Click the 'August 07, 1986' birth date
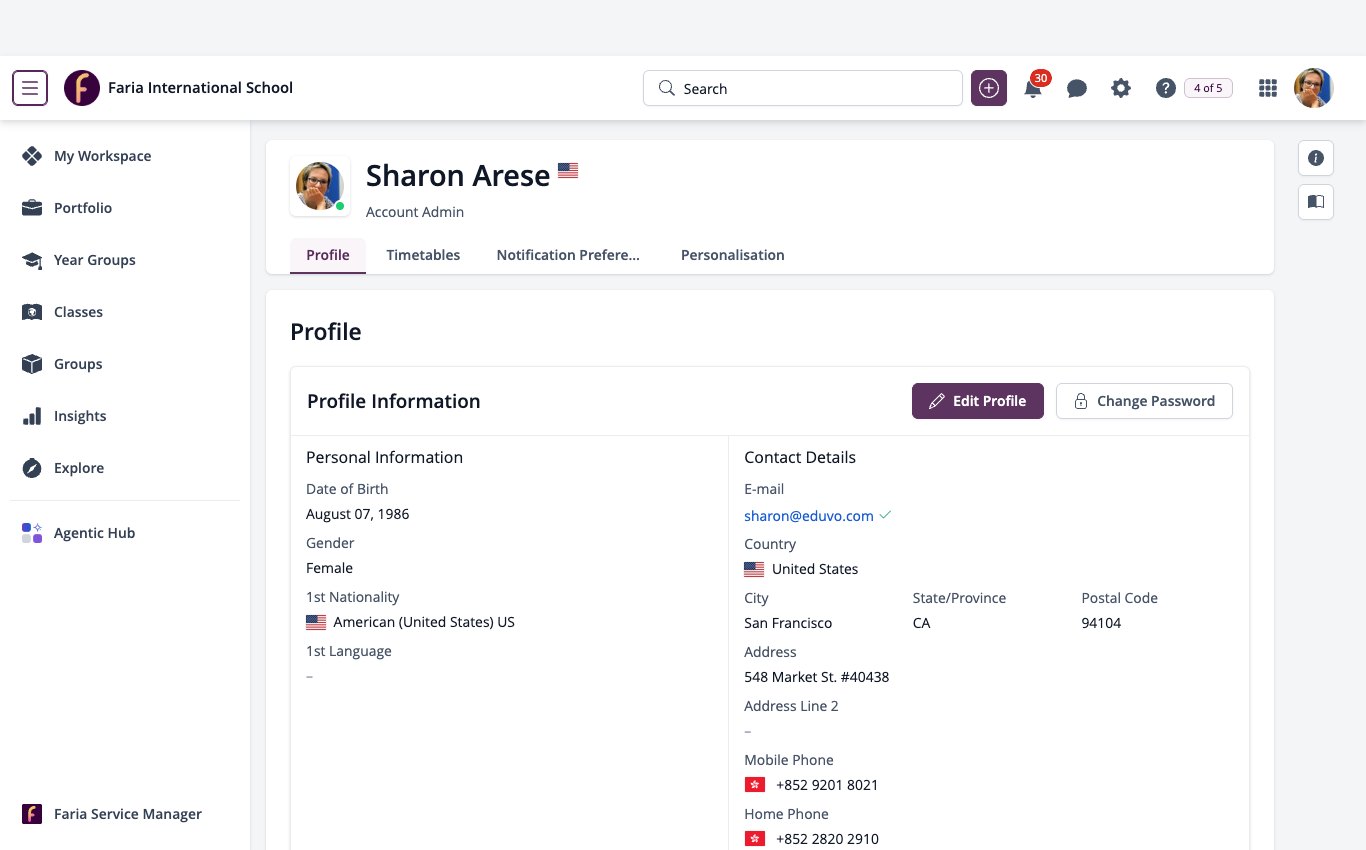Viewport: 1366px width, 850px height. (x=357, y=514)
